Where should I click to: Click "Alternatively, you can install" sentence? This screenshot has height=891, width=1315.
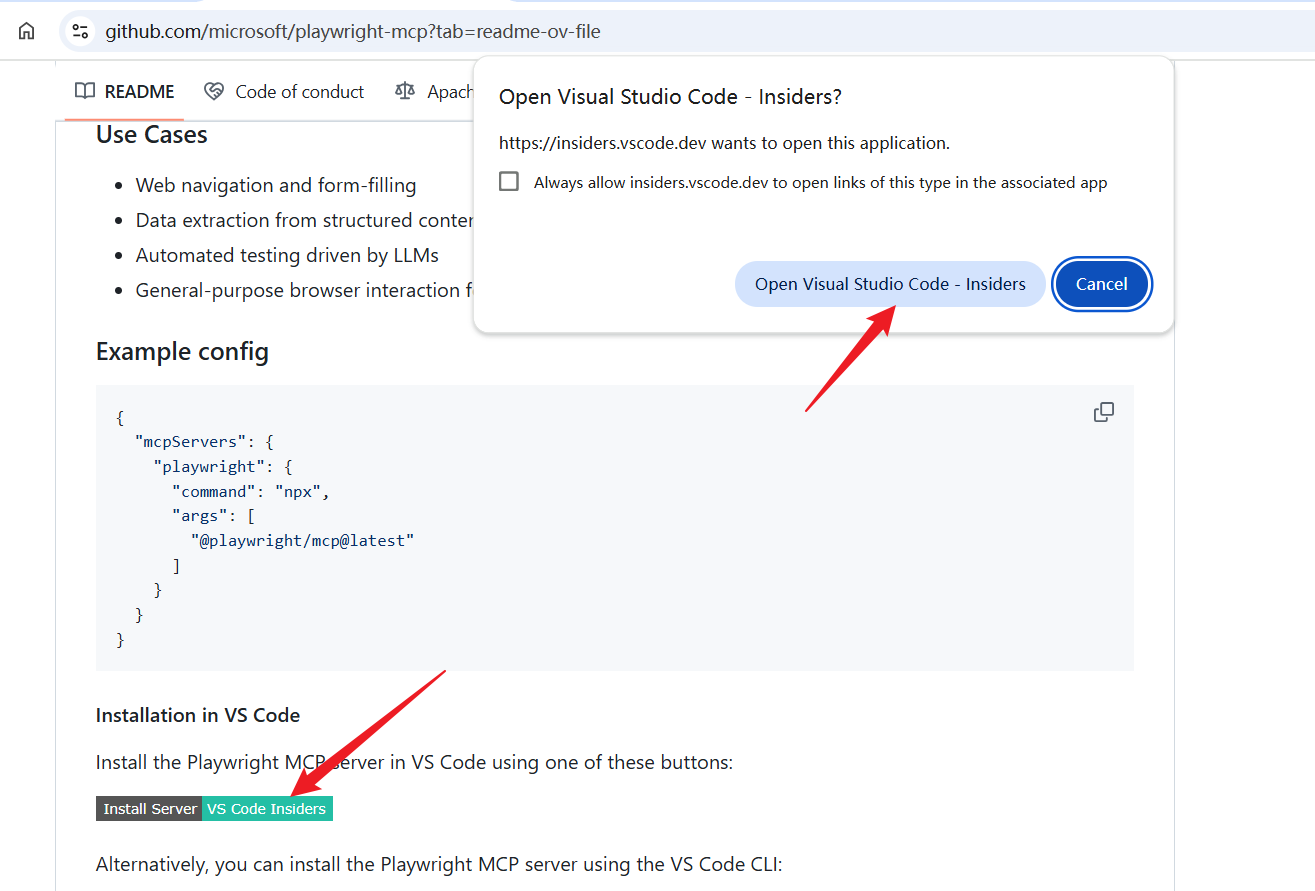pyautogui.click(x=439, y=864)
